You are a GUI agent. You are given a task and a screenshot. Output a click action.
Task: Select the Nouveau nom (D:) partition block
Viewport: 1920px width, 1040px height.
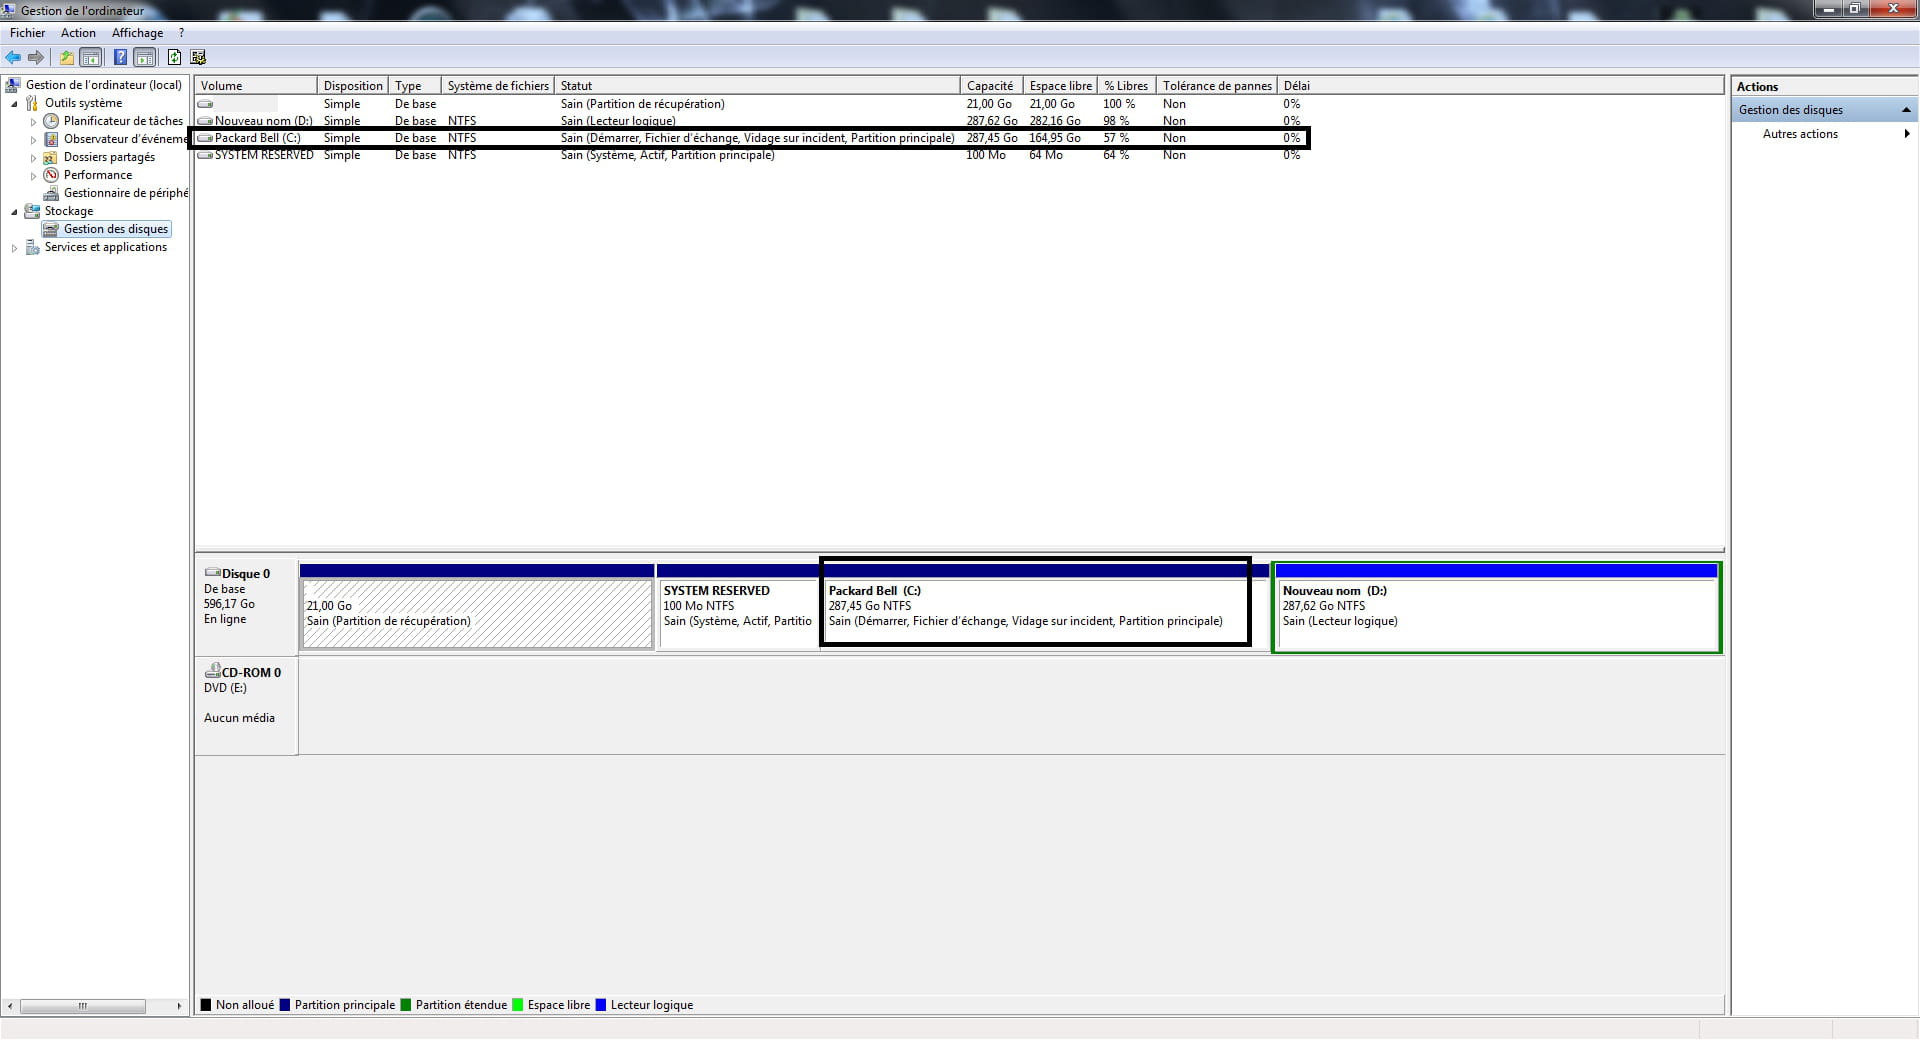1497,608
